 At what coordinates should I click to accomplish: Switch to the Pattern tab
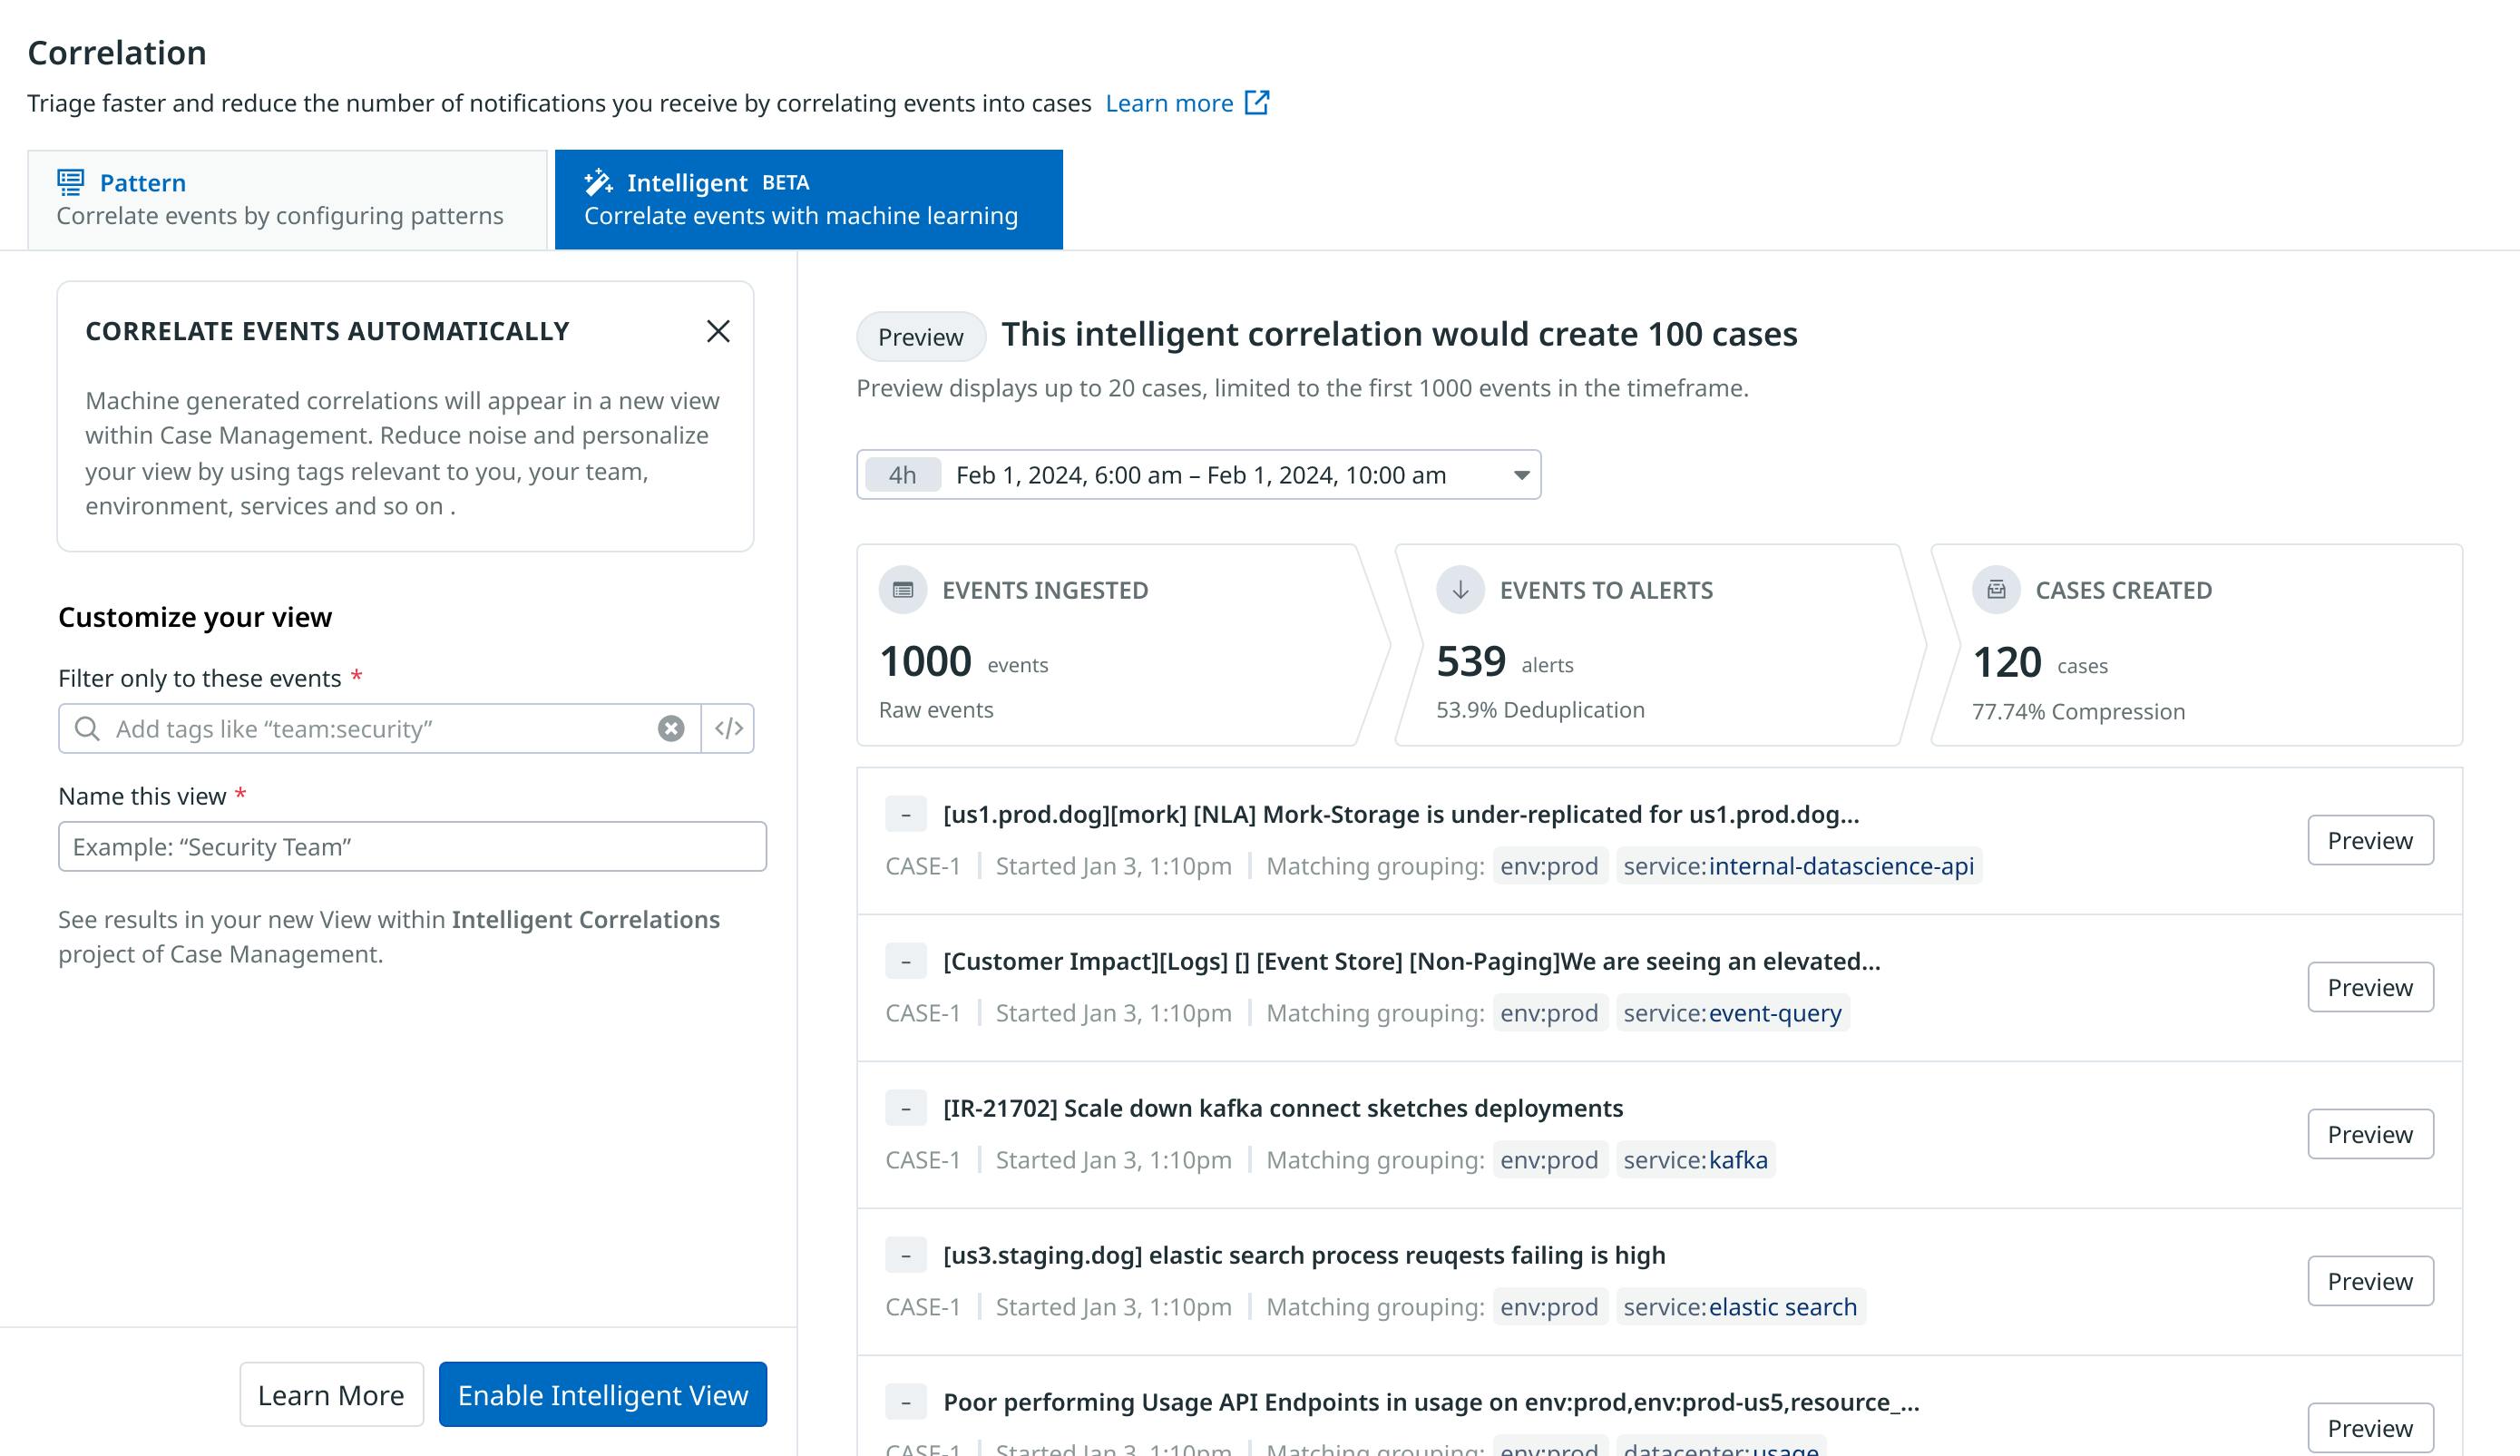pyautogui.click(x=290, y=198)
